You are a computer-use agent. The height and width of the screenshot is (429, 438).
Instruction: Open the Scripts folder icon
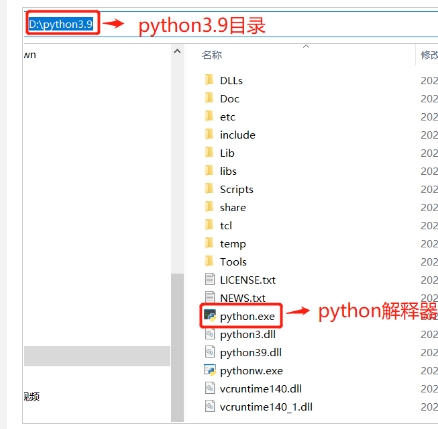click(x=209, y=189)
